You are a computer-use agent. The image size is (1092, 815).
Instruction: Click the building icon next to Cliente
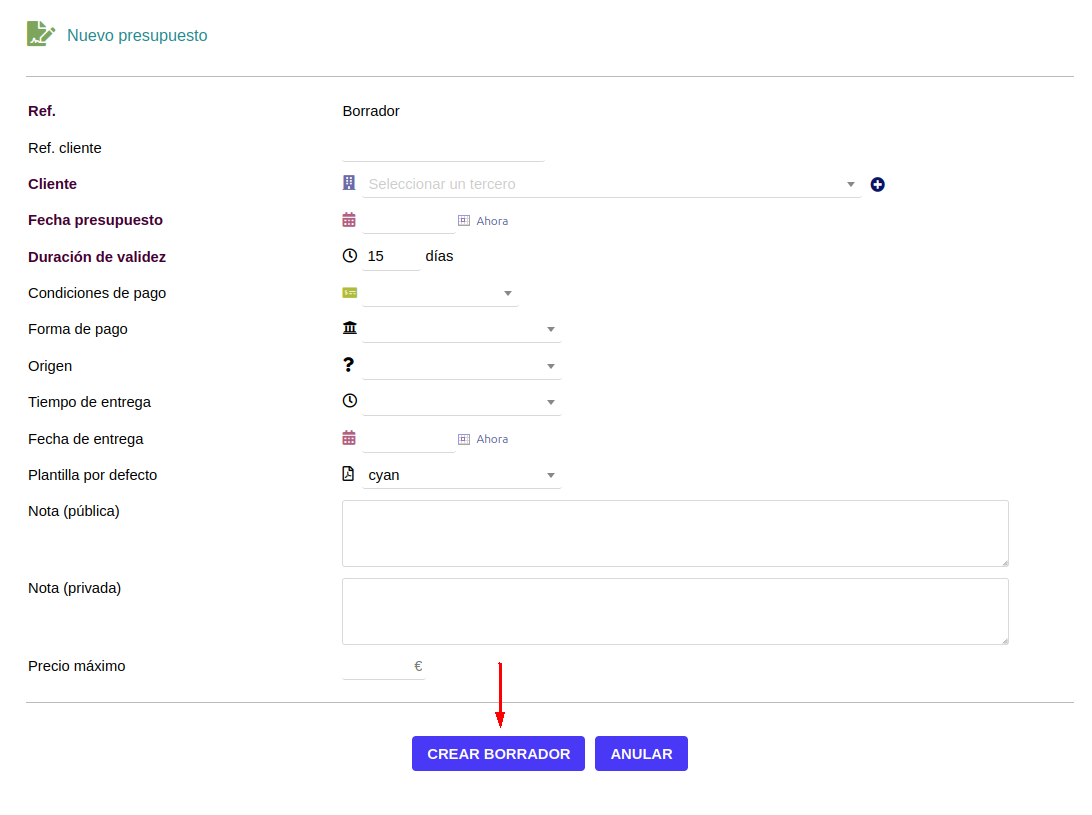click(x=349, y=183)
